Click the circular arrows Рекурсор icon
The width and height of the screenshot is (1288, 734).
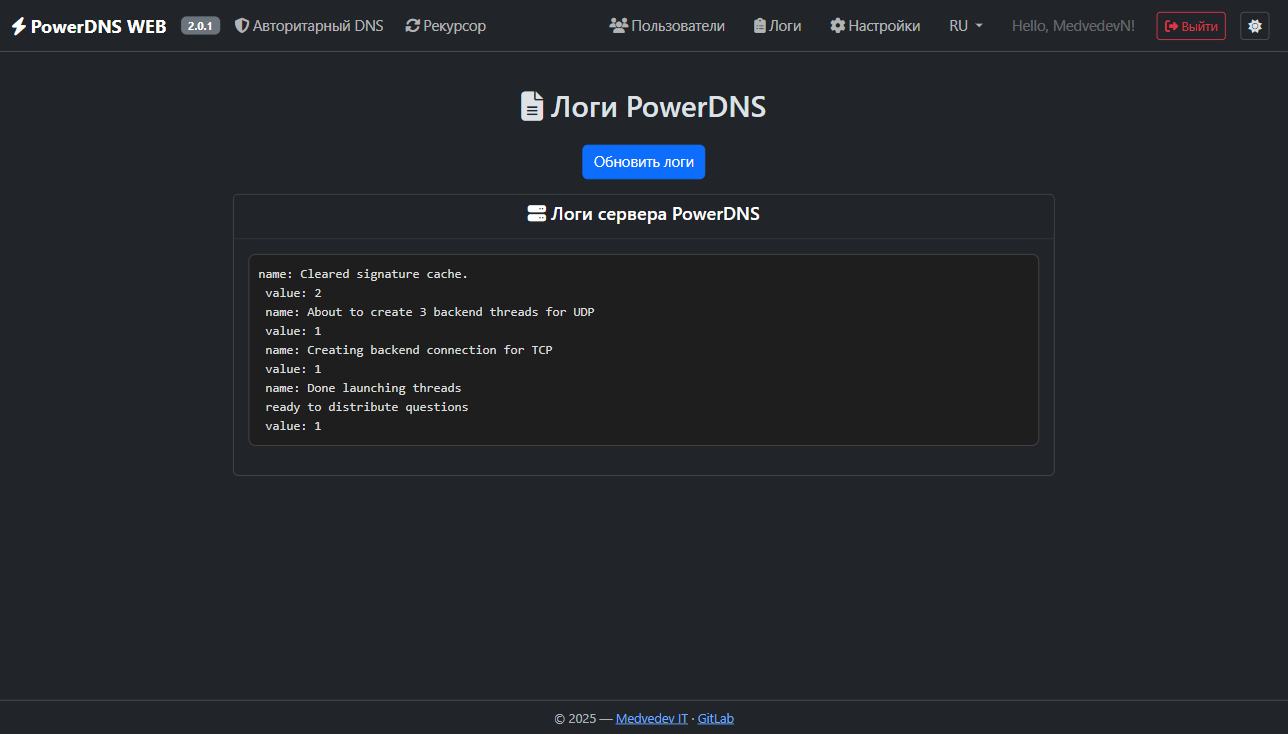[x=413, y=26]
